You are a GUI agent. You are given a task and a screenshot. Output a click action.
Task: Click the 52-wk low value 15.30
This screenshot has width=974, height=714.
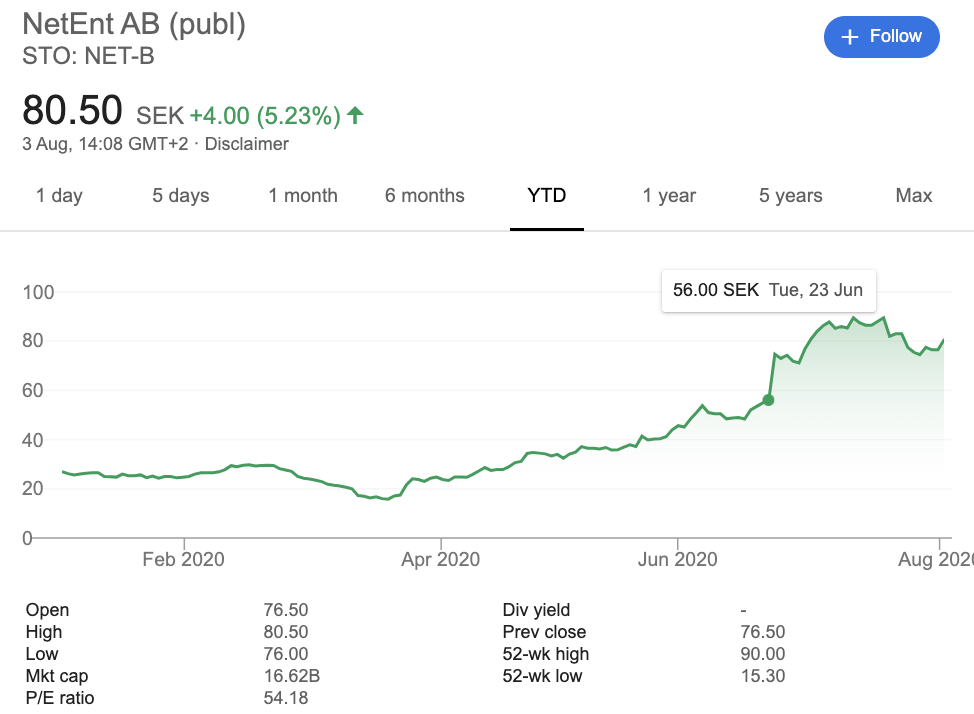[x=763, y=675]
